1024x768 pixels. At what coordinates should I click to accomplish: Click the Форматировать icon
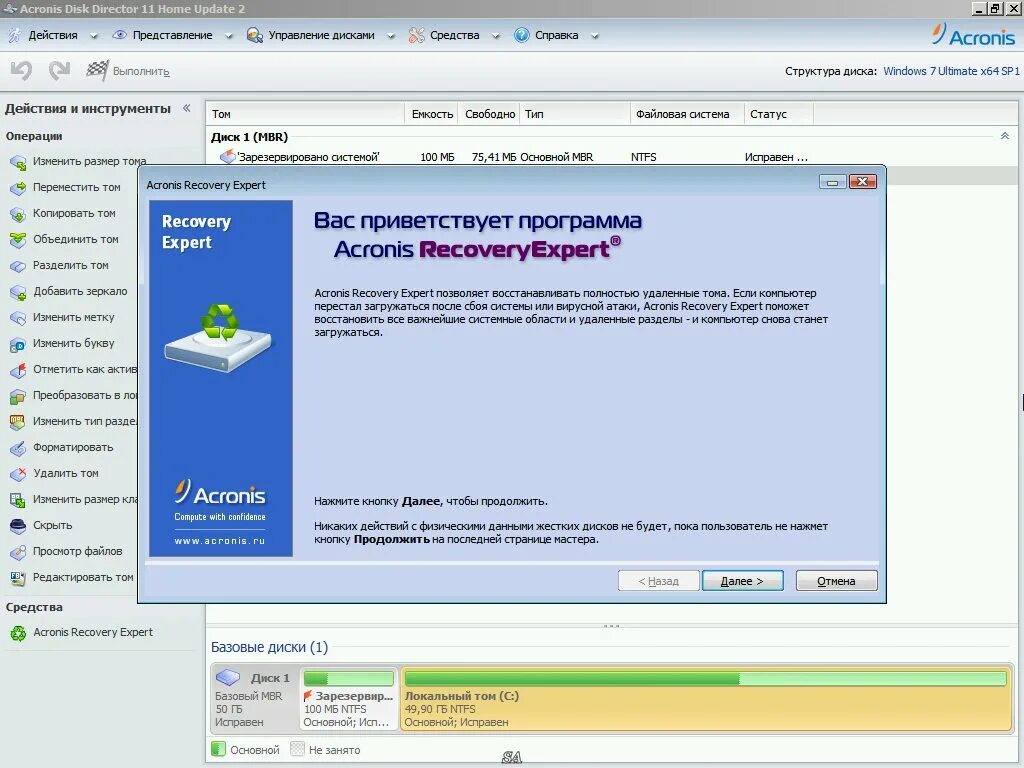point(18,448)
